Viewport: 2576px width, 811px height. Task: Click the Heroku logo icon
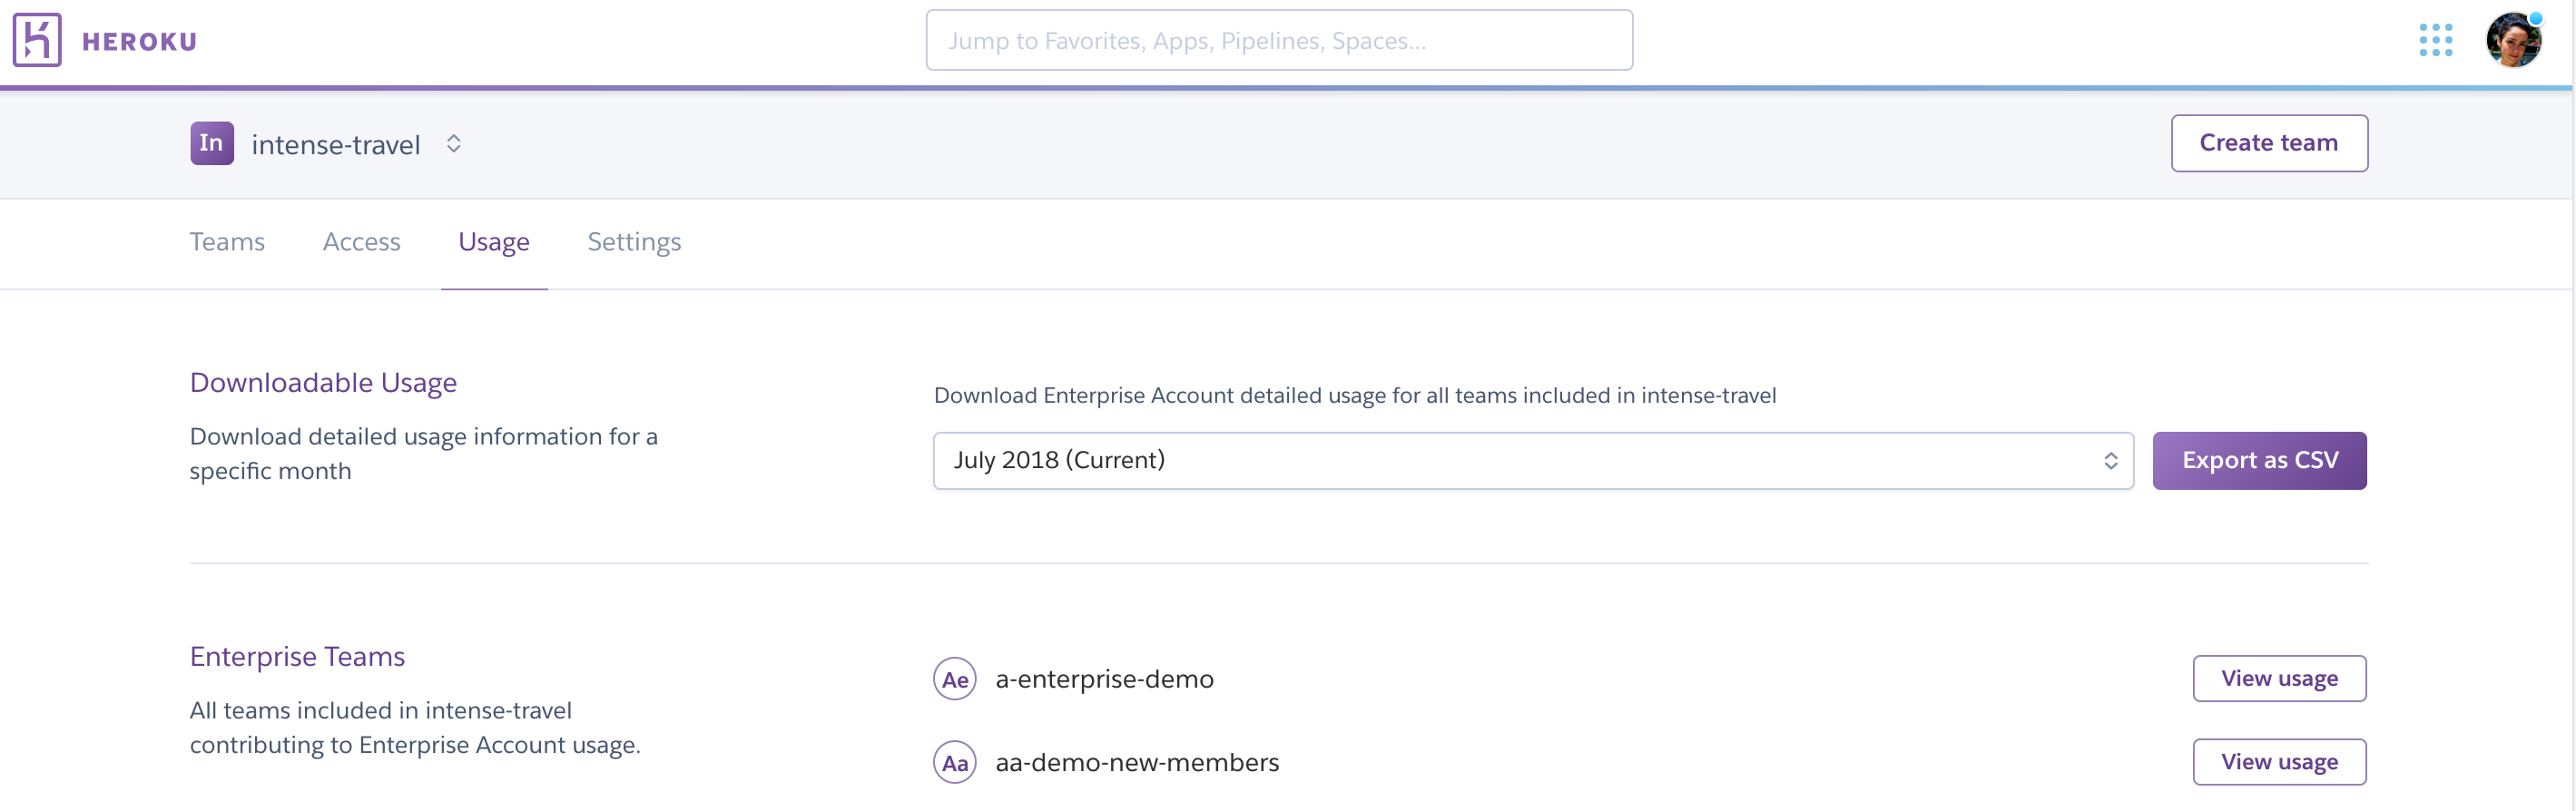(37, 40)
